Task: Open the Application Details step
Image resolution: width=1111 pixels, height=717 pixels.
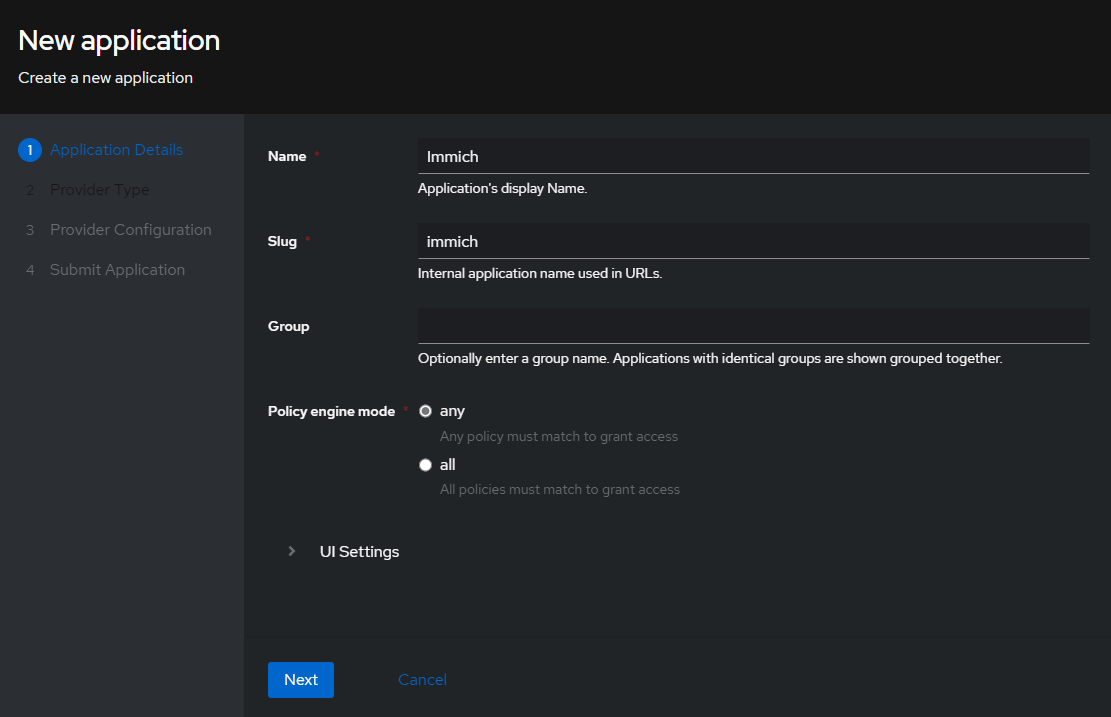Action: click(x=115, y=149)
